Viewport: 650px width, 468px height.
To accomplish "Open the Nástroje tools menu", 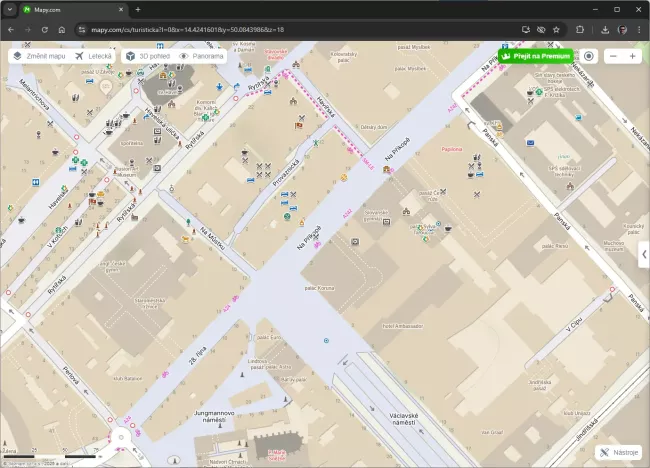I will [618, 453].
